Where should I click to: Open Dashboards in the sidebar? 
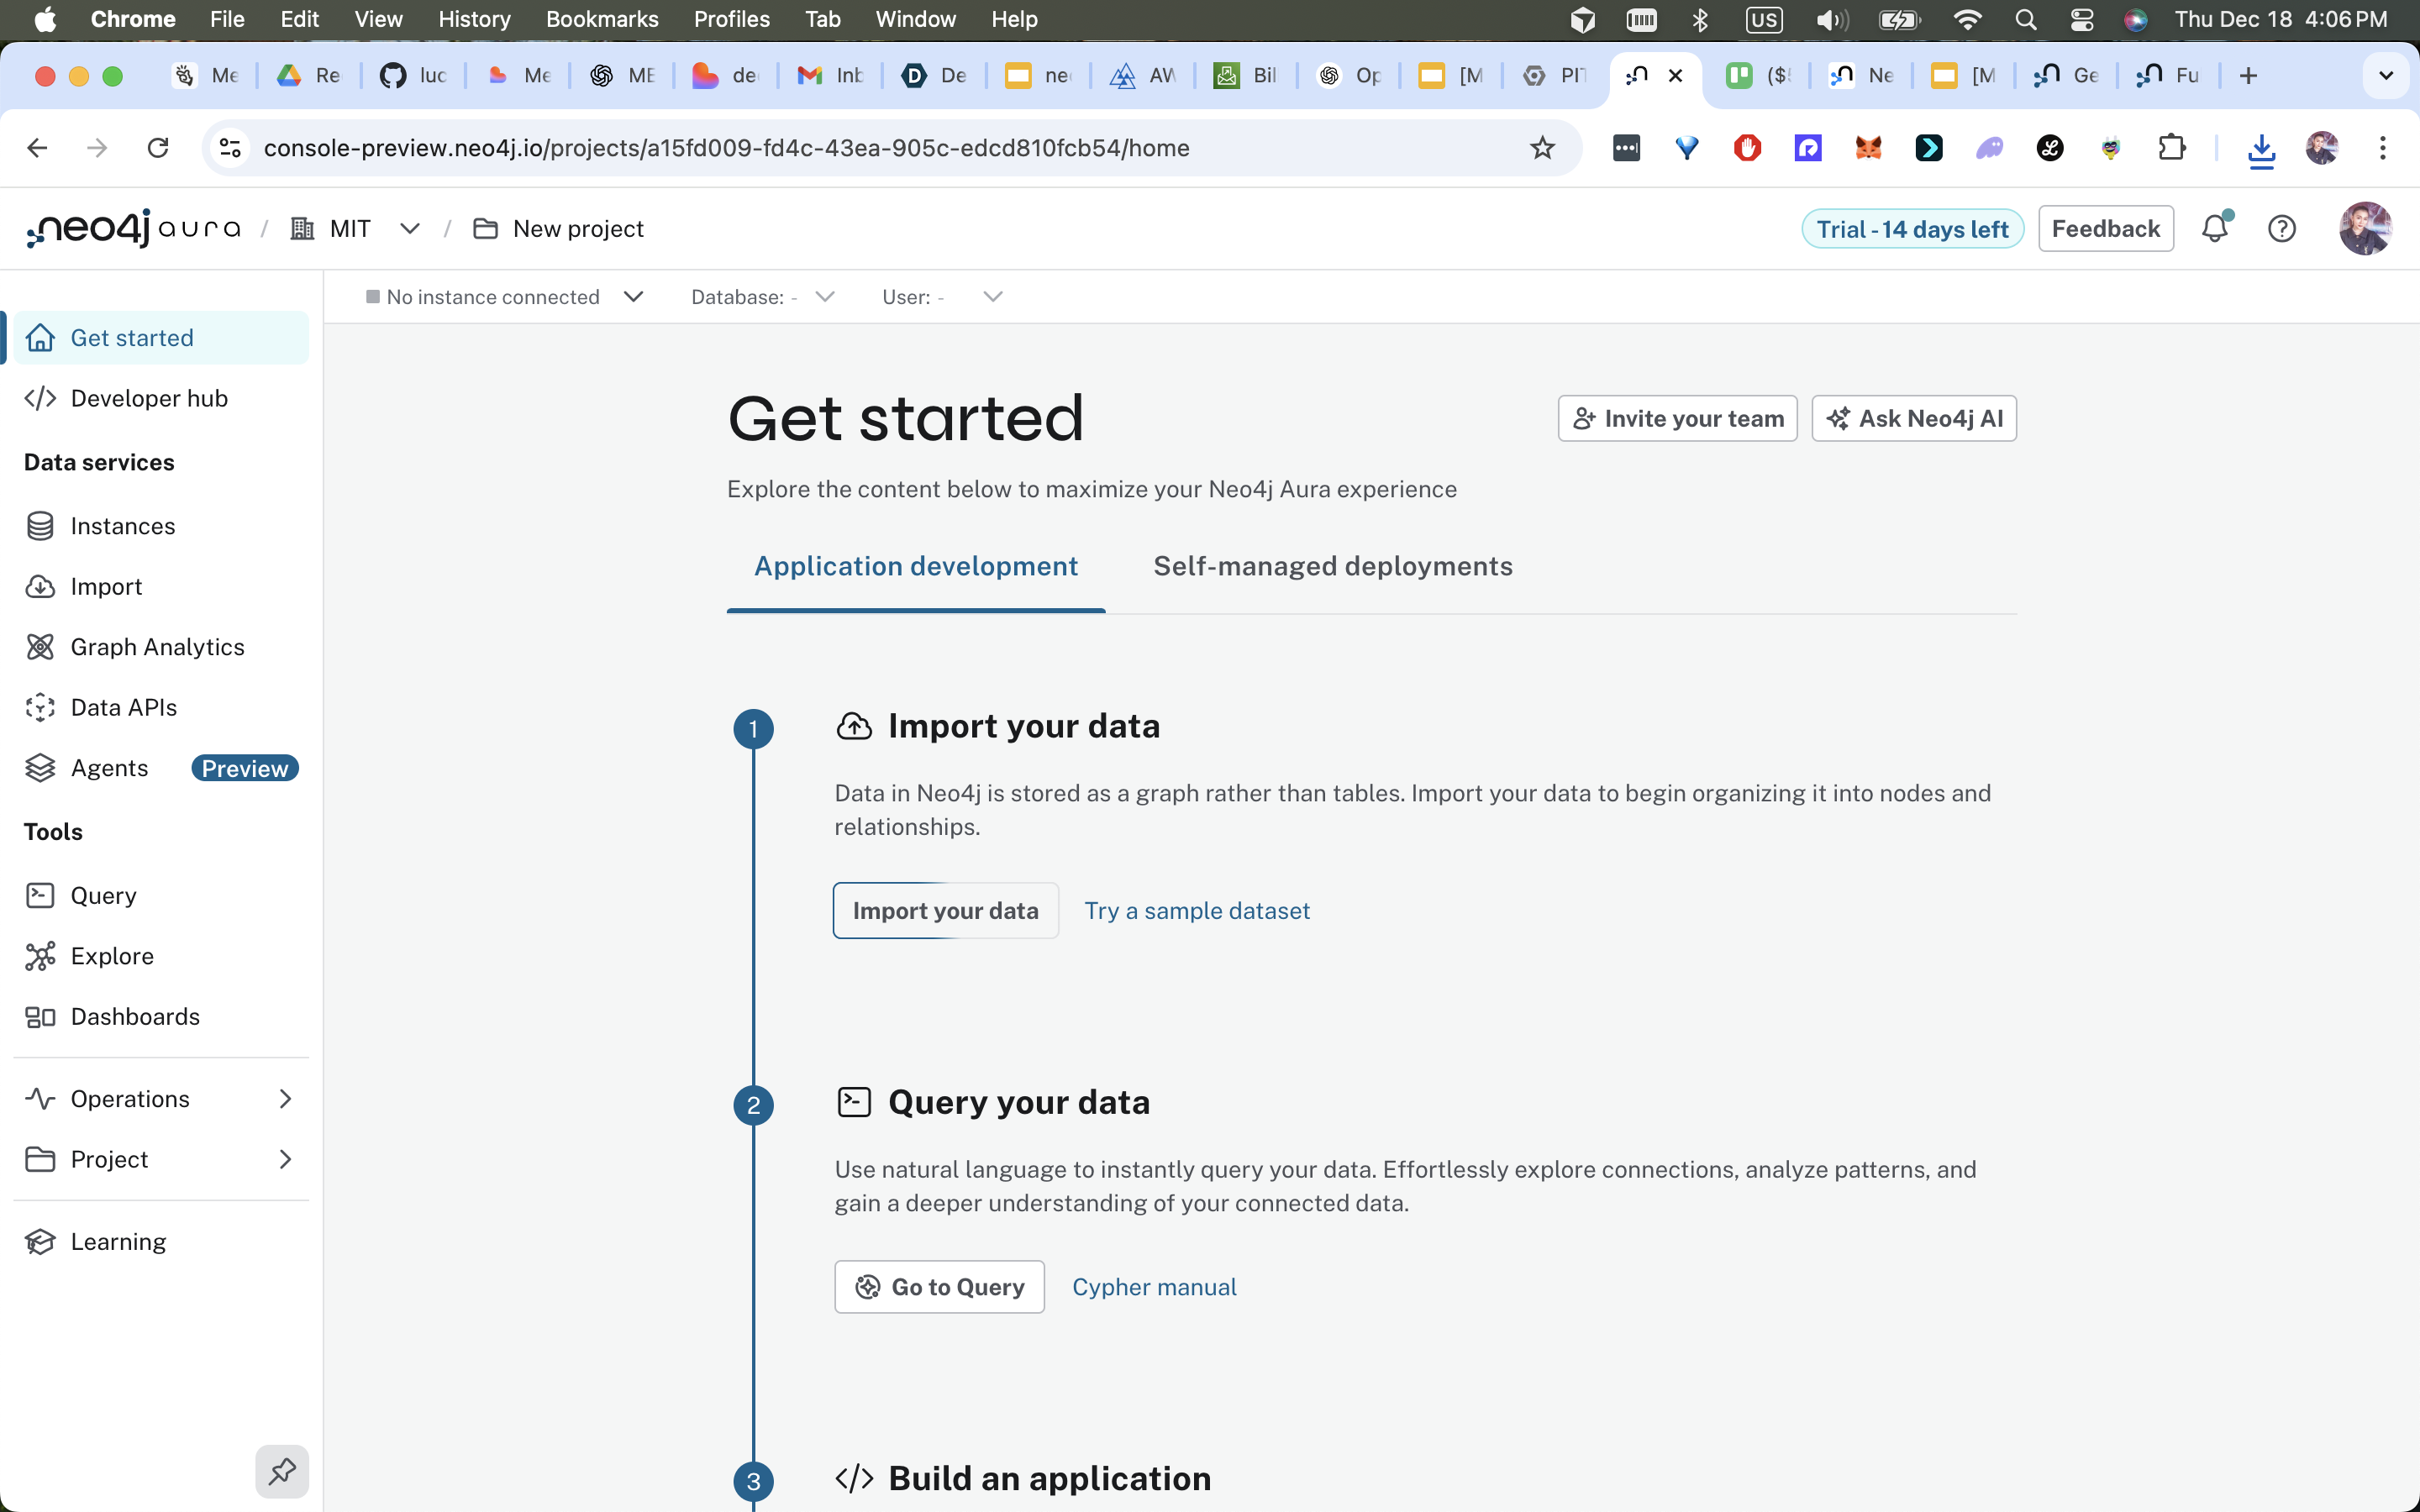[x=135, y=1016]
